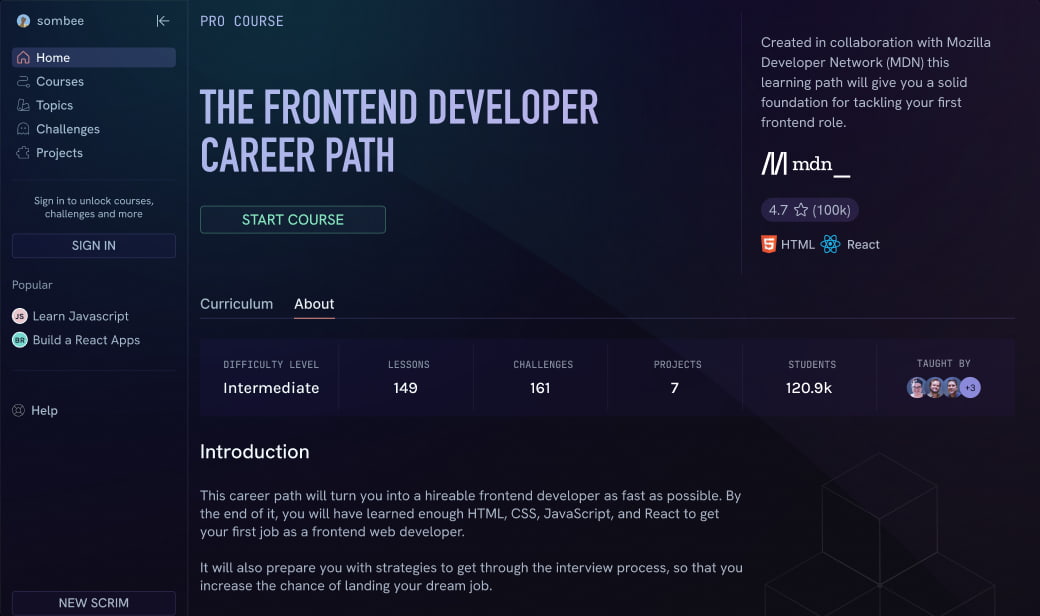Screen dimensions: 1040x616
Task: Click the Home house icon
Action: tap(23, 58)
